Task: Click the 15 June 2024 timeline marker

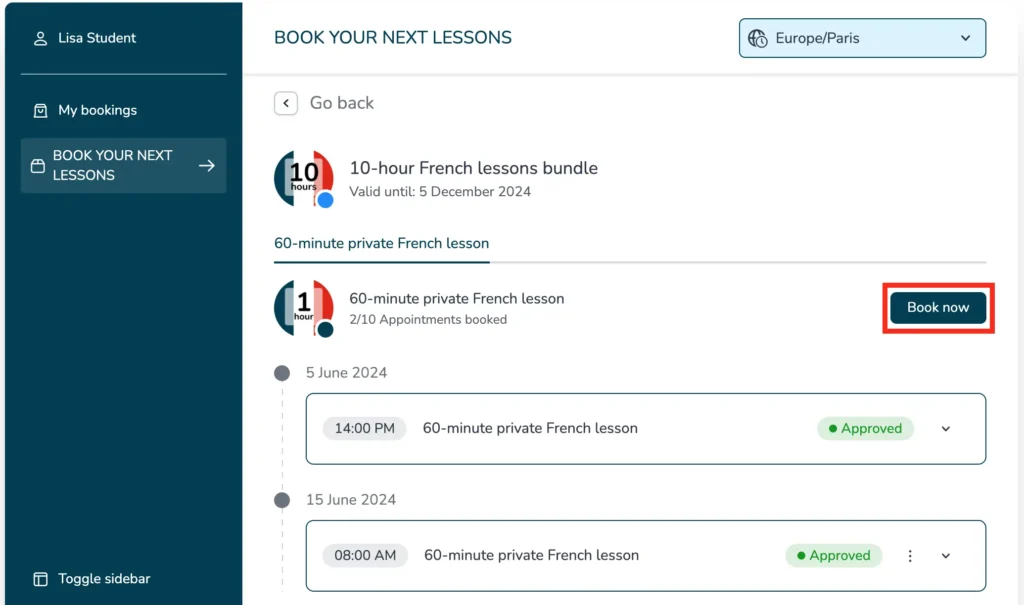Action: coord(282,500)
